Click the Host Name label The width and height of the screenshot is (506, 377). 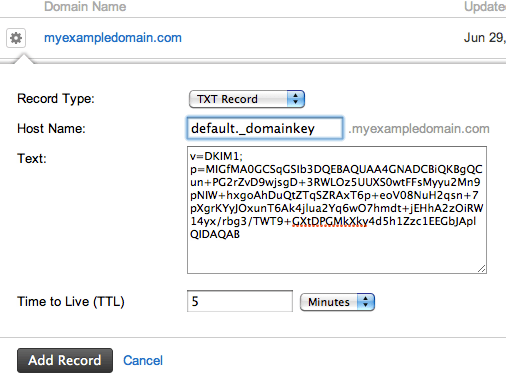[51, 128]
